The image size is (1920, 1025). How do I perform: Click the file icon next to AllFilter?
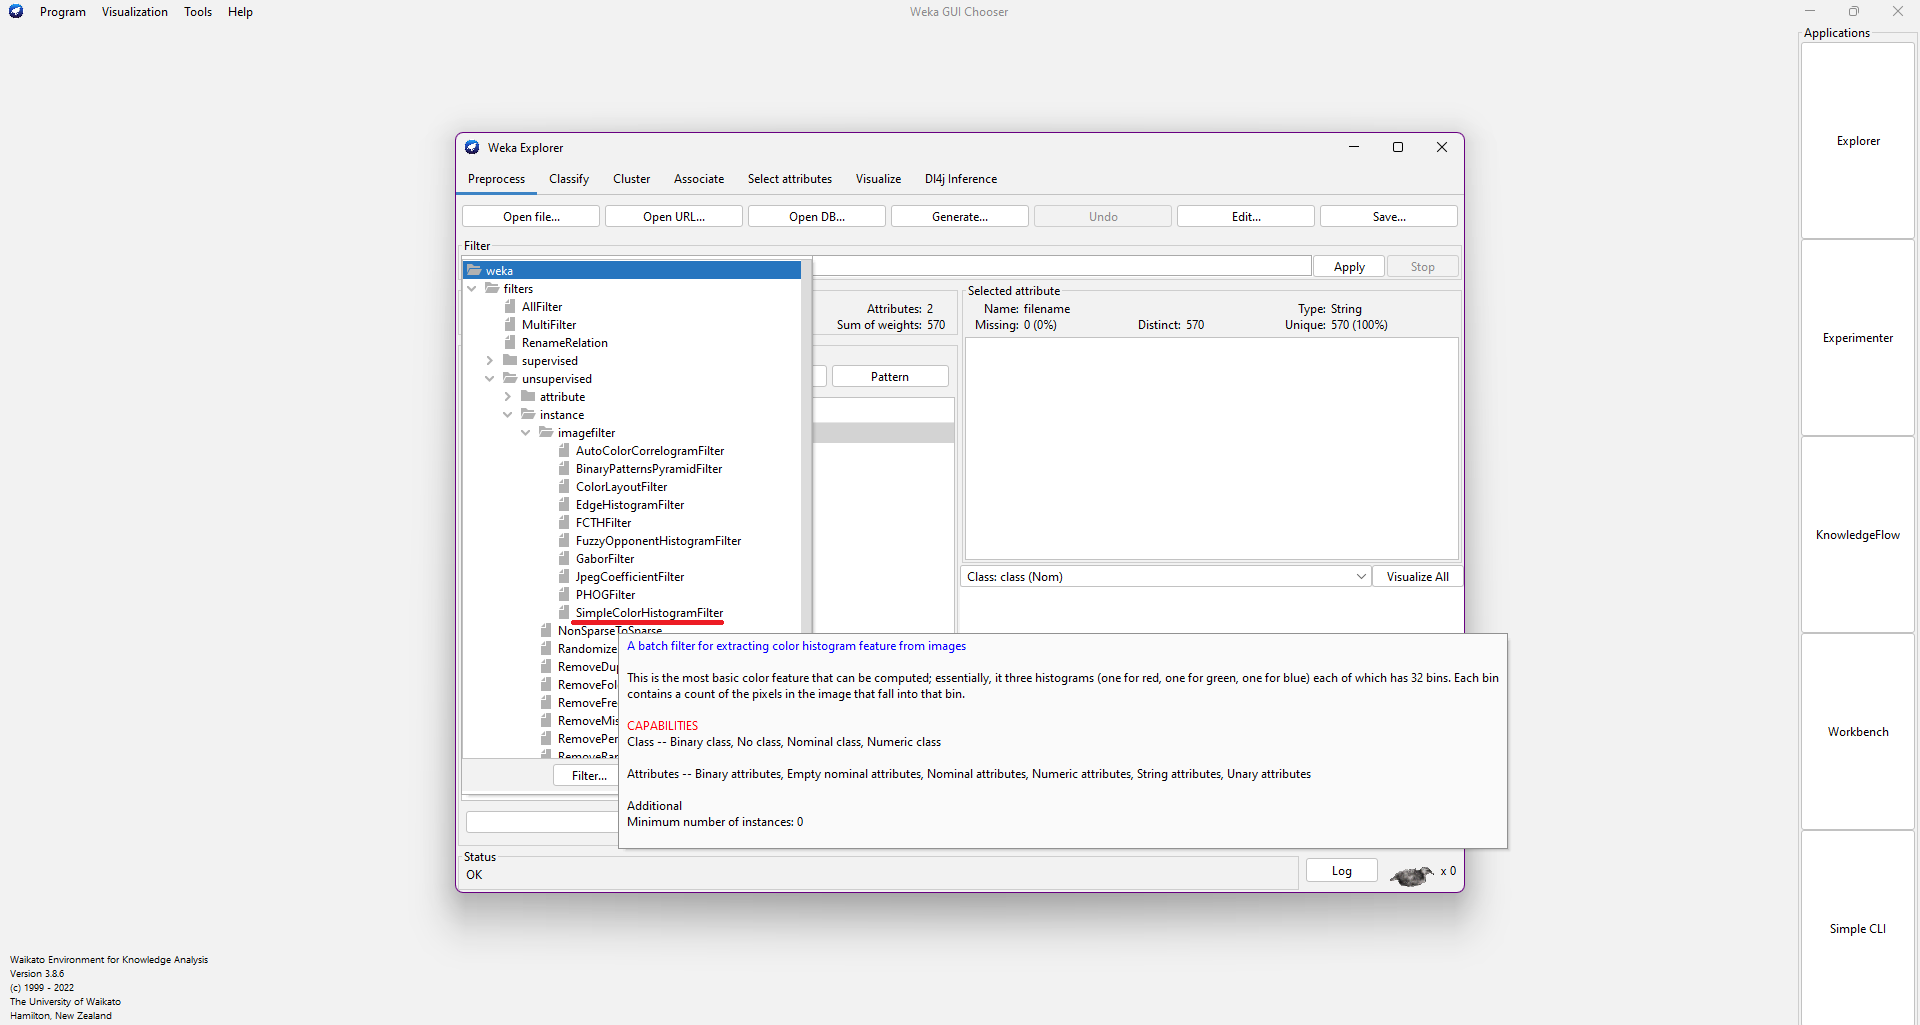[510, 307]
